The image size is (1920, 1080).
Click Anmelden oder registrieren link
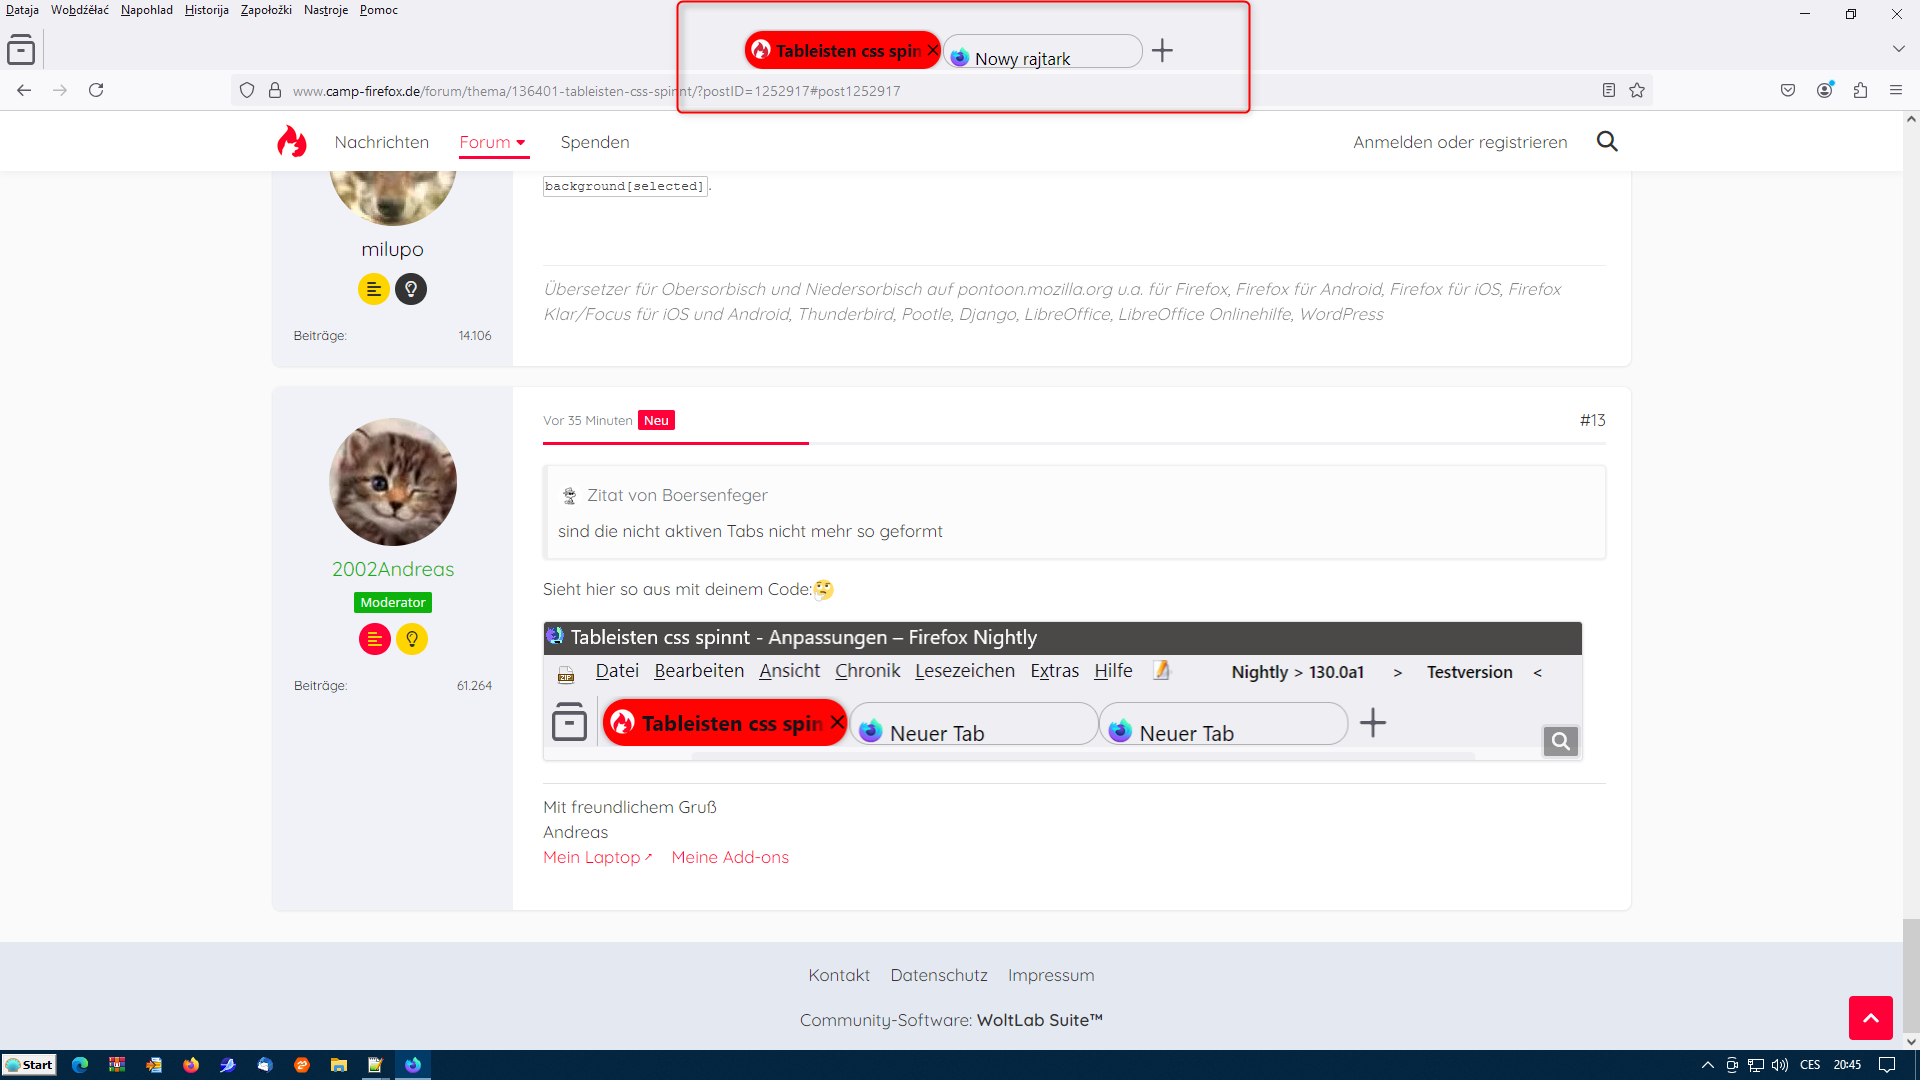click(1460, 142)
